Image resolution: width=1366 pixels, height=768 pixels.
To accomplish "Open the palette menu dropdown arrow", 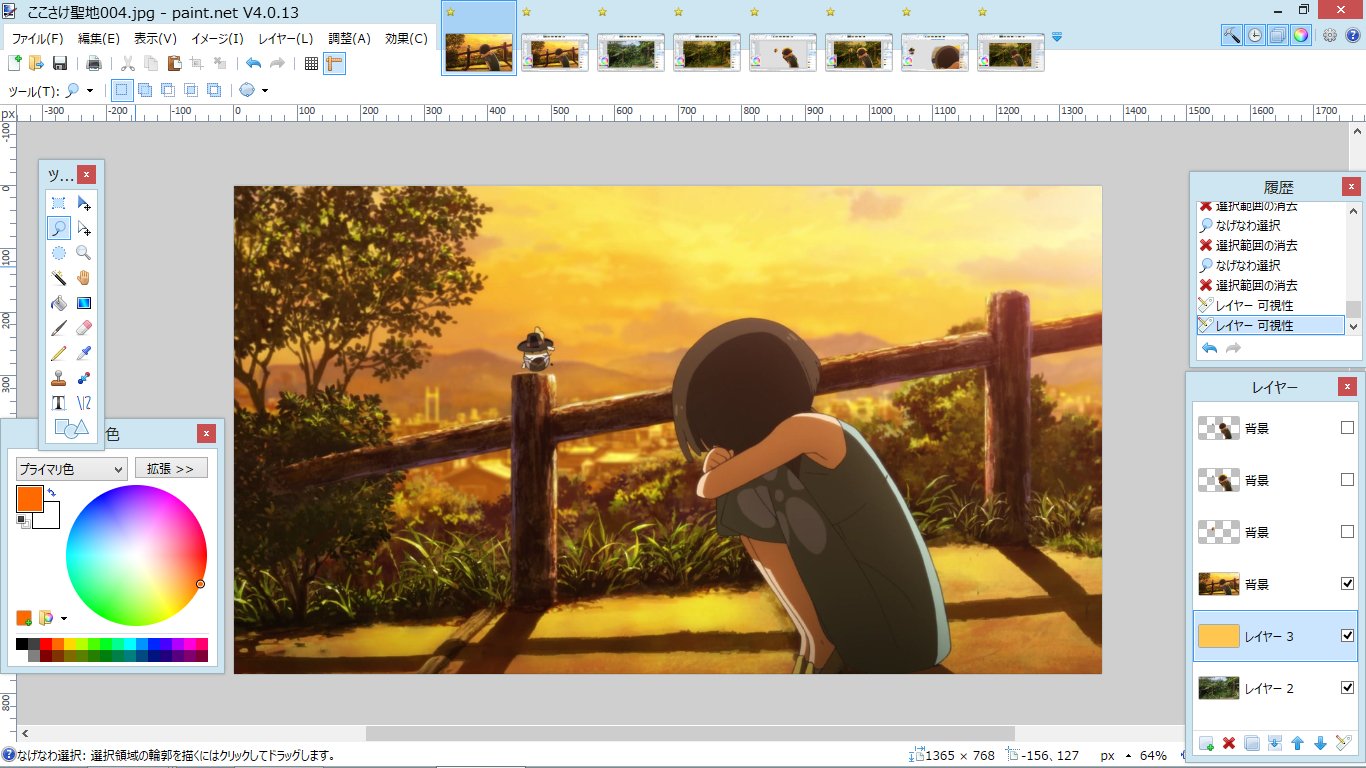I will click(64, 618).
